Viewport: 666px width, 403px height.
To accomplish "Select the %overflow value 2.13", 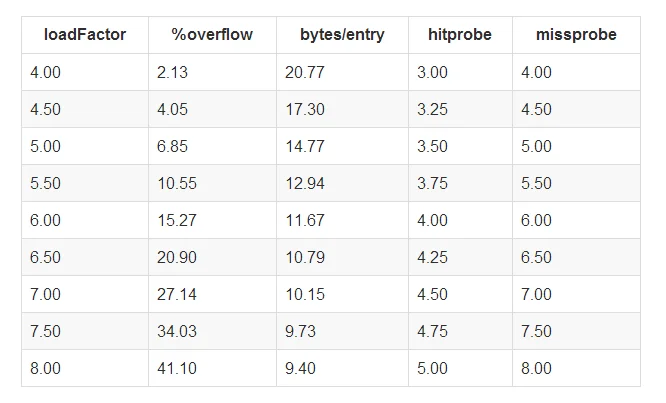I will click(x=172, y=72).
